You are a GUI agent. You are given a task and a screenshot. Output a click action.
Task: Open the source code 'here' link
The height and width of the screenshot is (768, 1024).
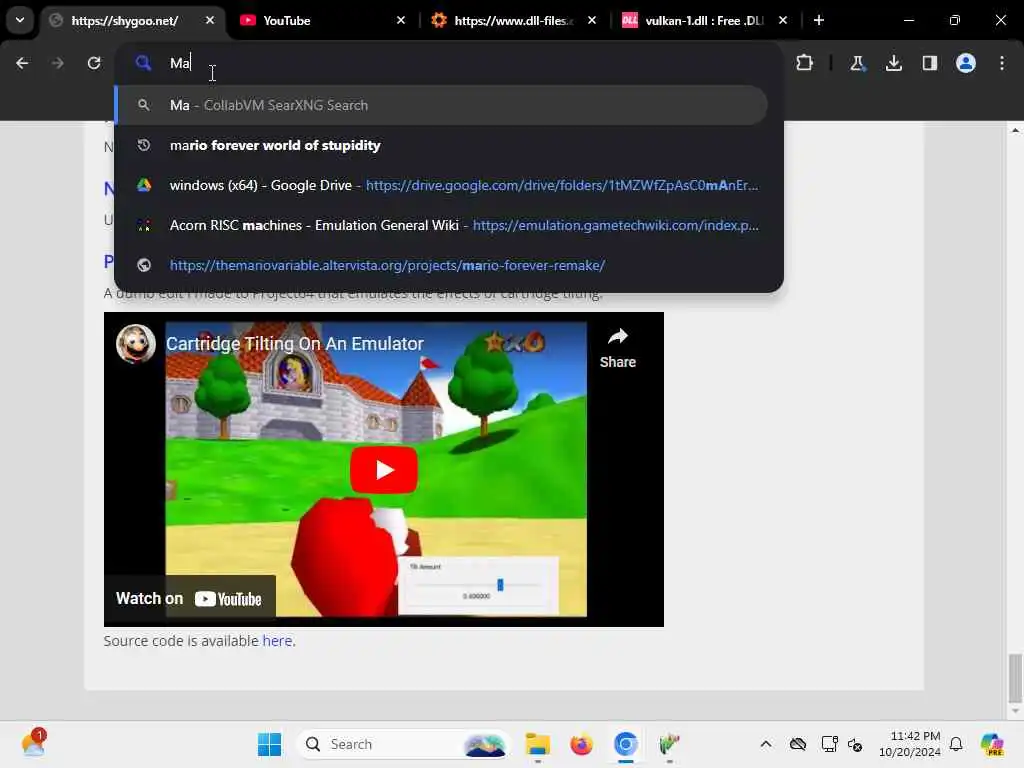click(277, 641)
